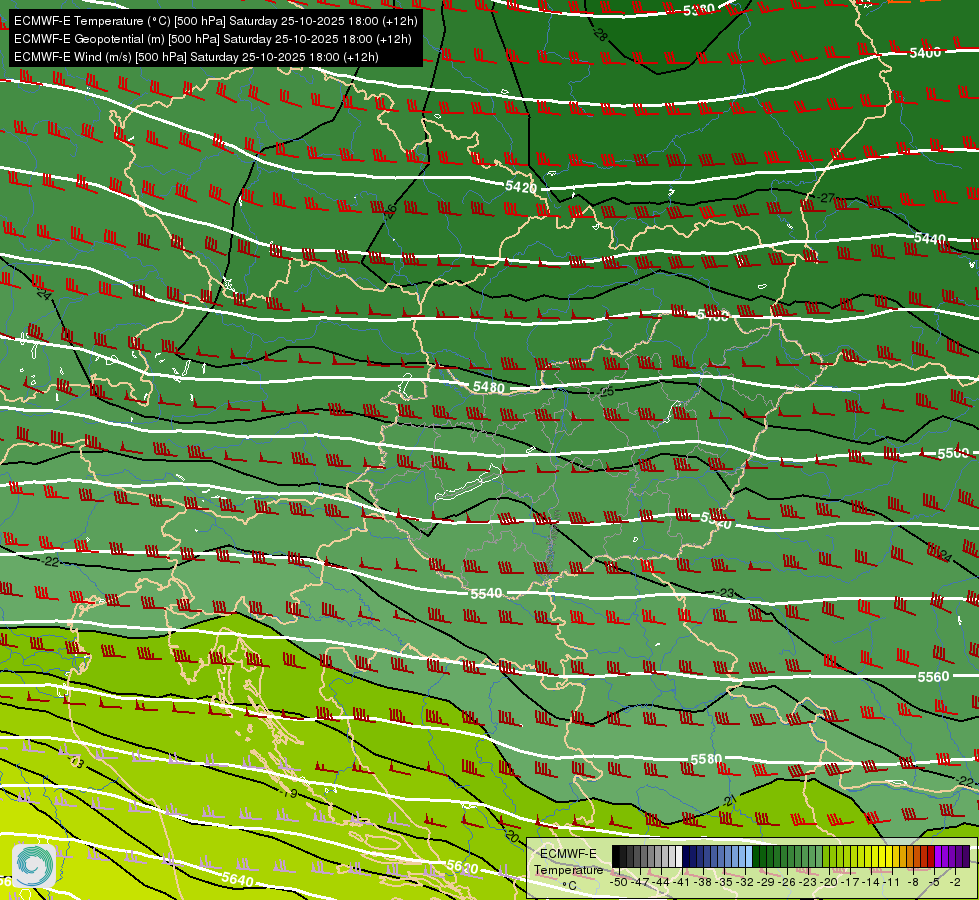The image size is (979, 900).
Task: Click the 5500 geopotential contour label
Action: pos(953,453)
